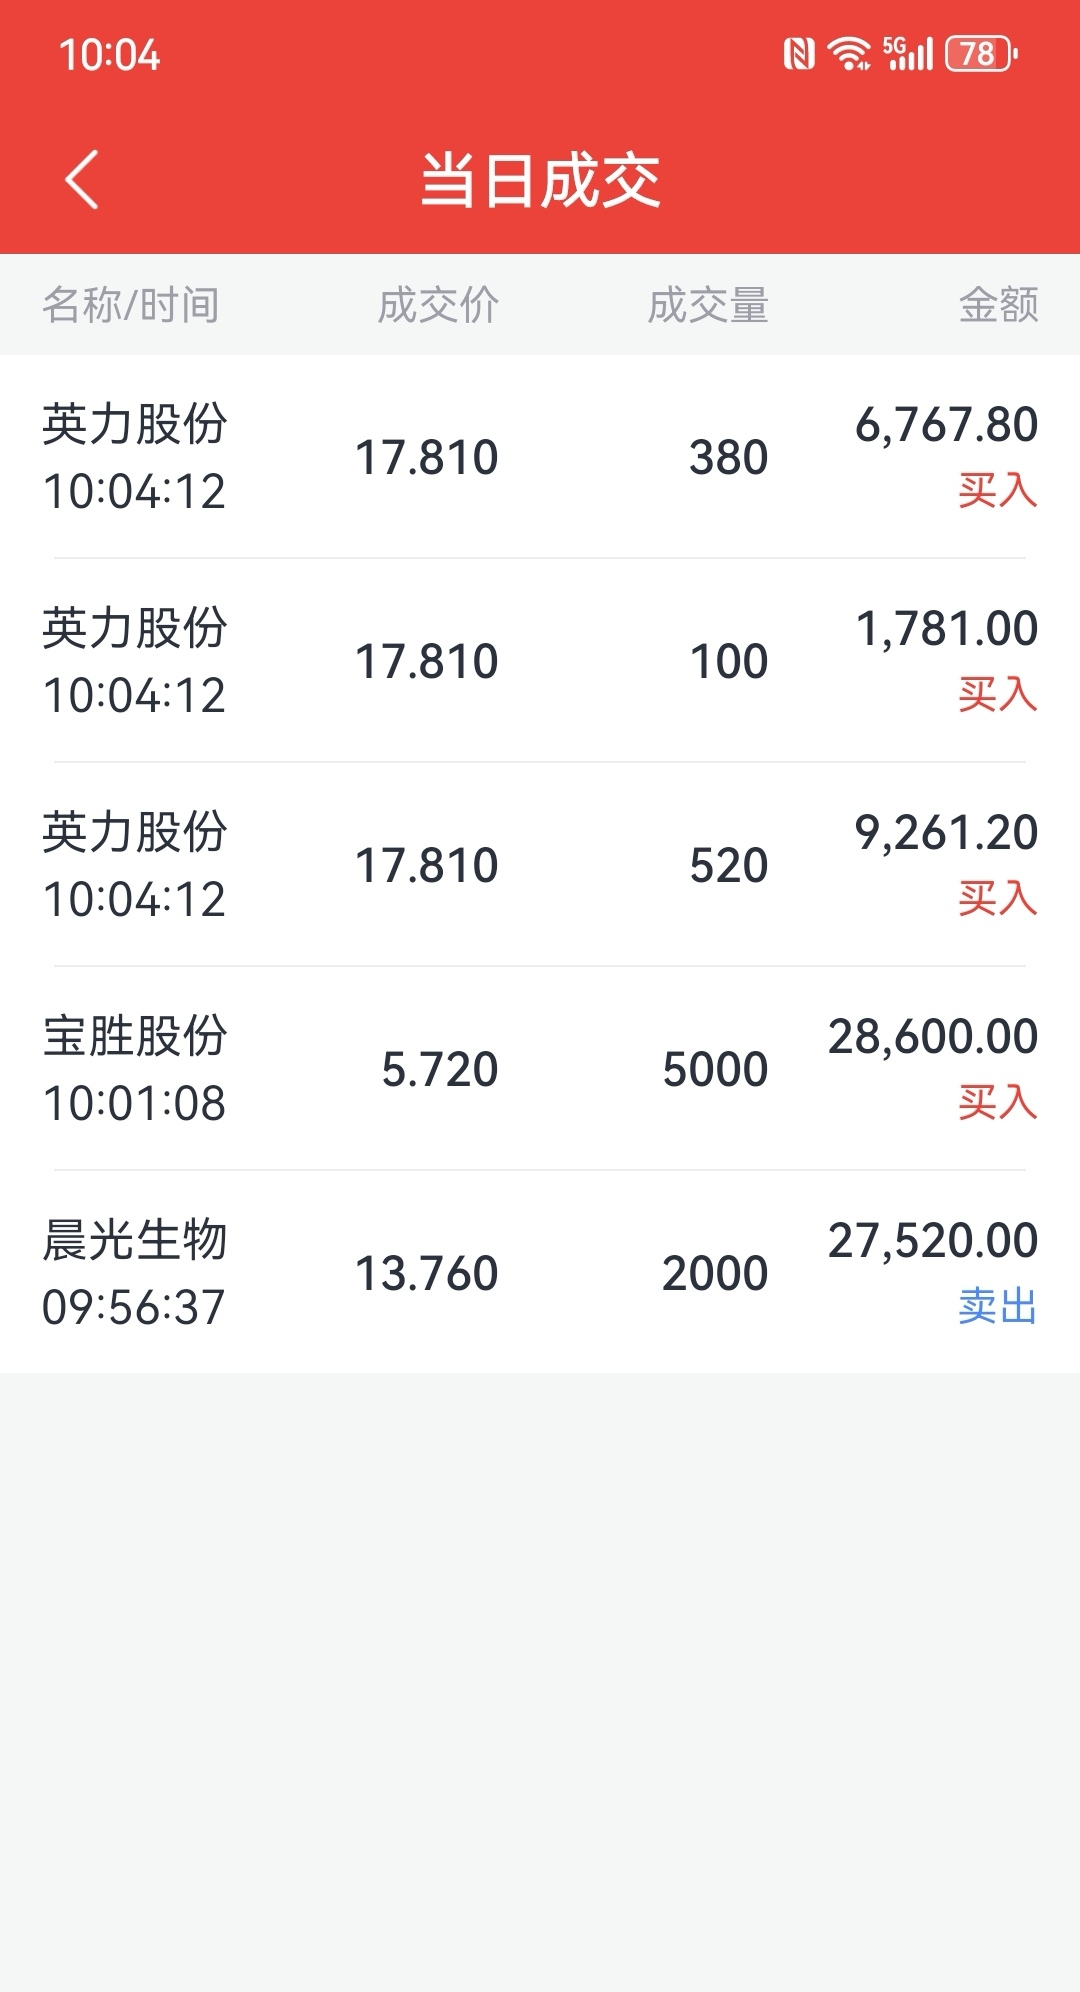Image resolution: width=1080 pixels, height=1992 pixels.
Task: Tap the Wi-Fi status icon
Action: [850, 54]
